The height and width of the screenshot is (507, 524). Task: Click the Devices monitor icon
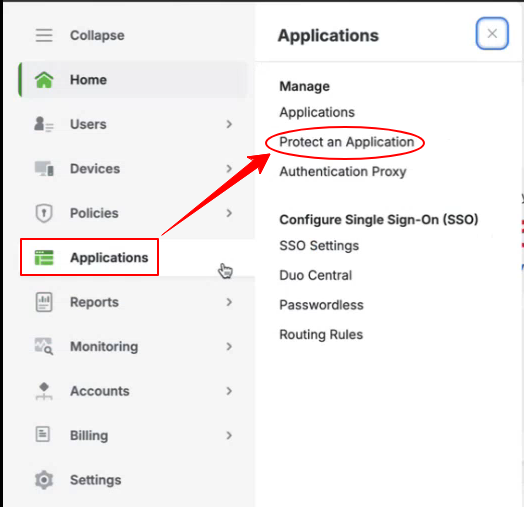(x=44, y=168)
